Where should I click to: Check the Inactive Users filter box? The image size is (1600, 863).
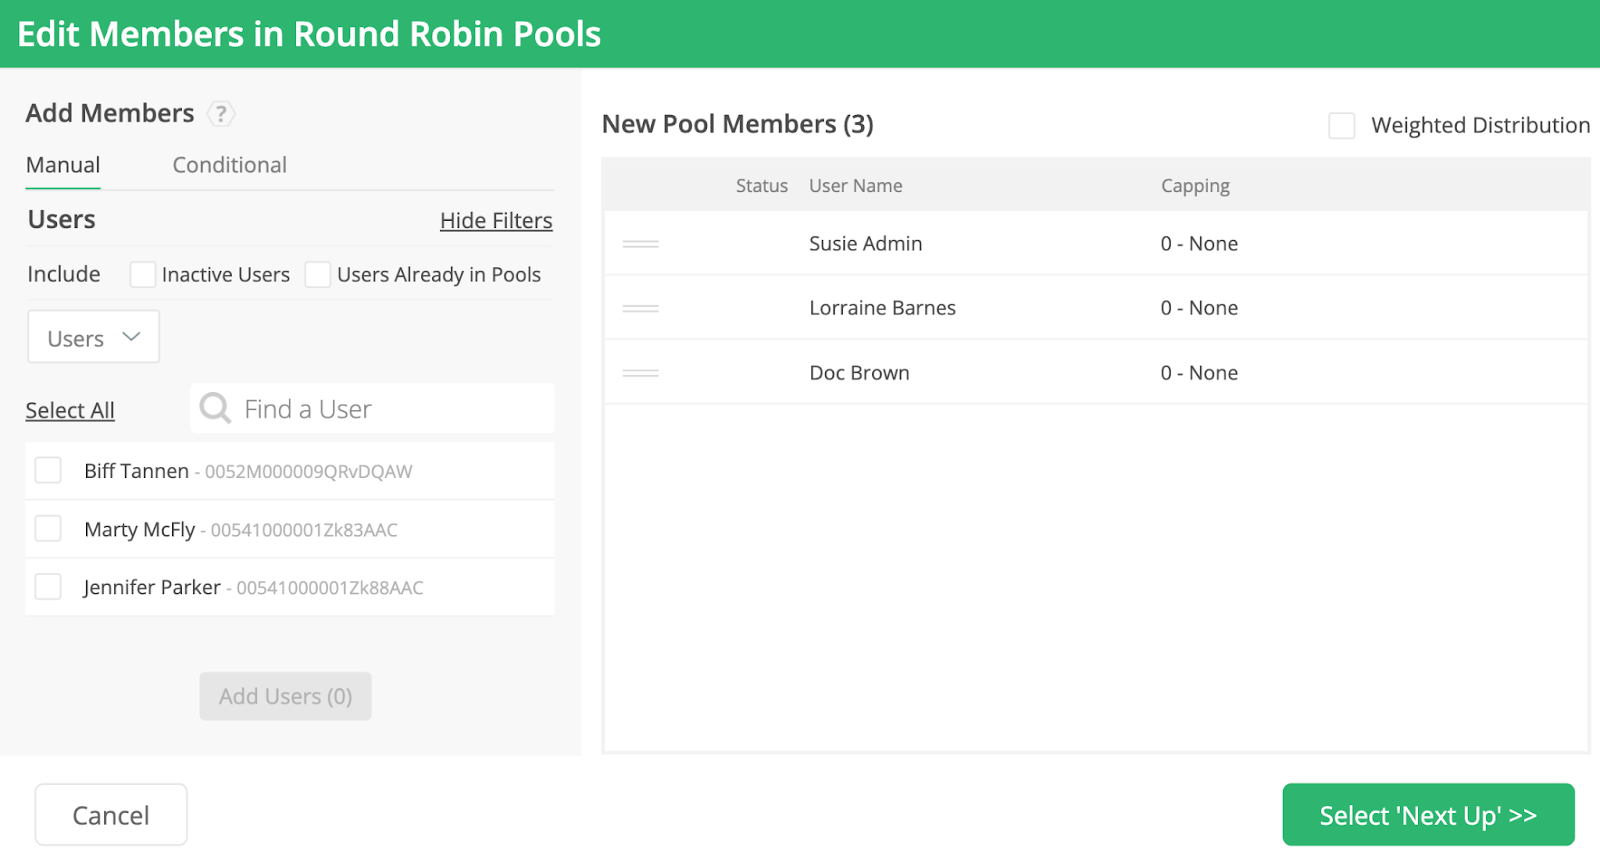pyautogui.click(x=143, y=275)
